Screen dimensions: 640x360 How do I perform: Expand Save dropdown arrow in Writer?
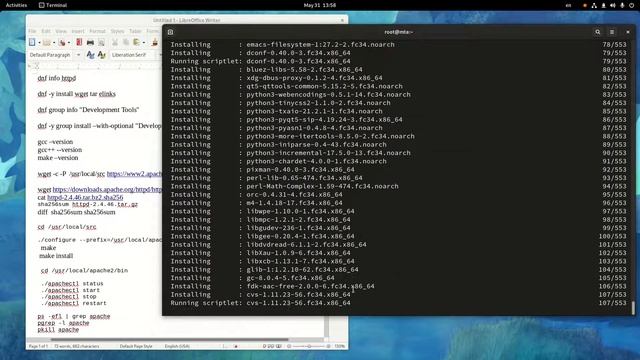tap(69, 42)
